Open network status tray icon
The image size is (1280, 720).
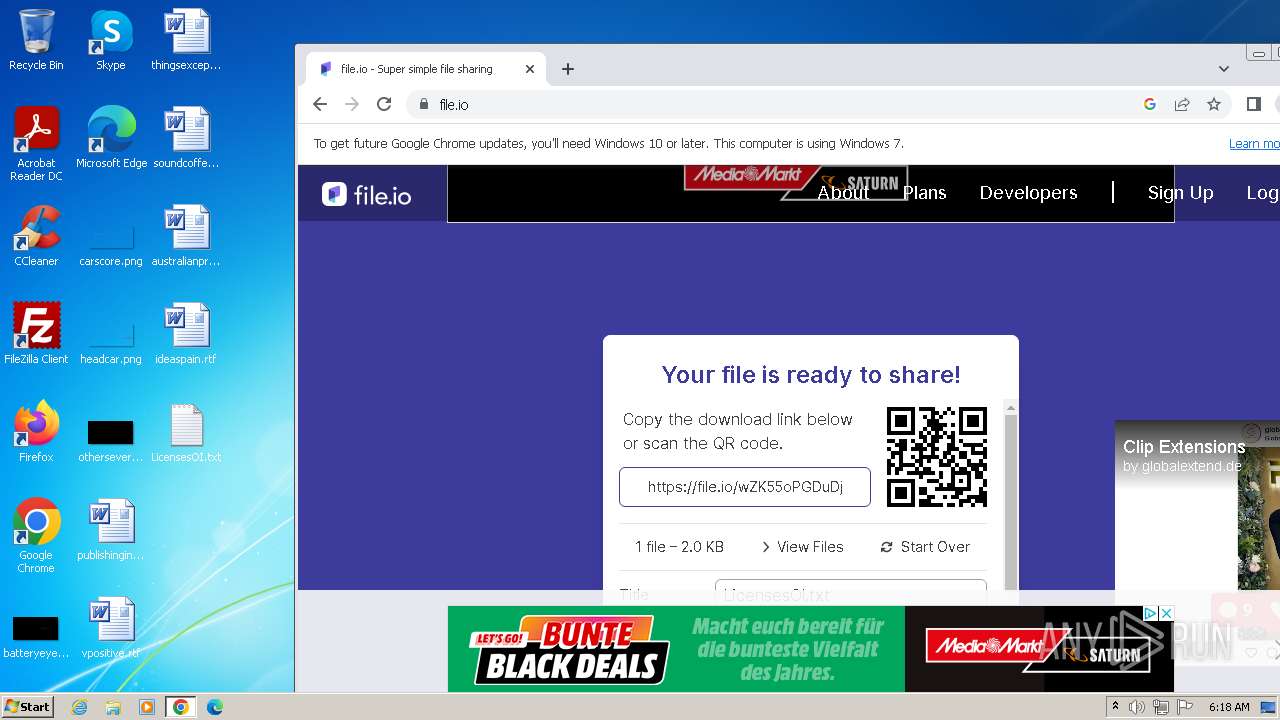(x=1160, y=707)
